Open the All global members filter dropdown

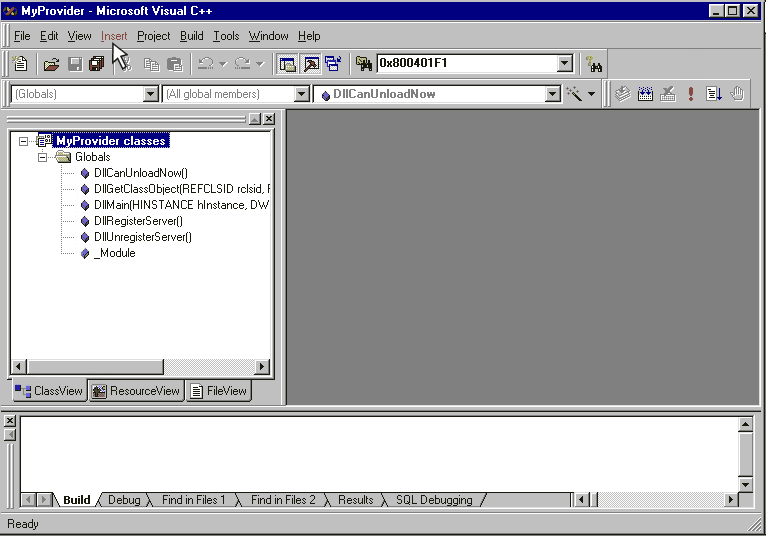[x=302, y=93]
